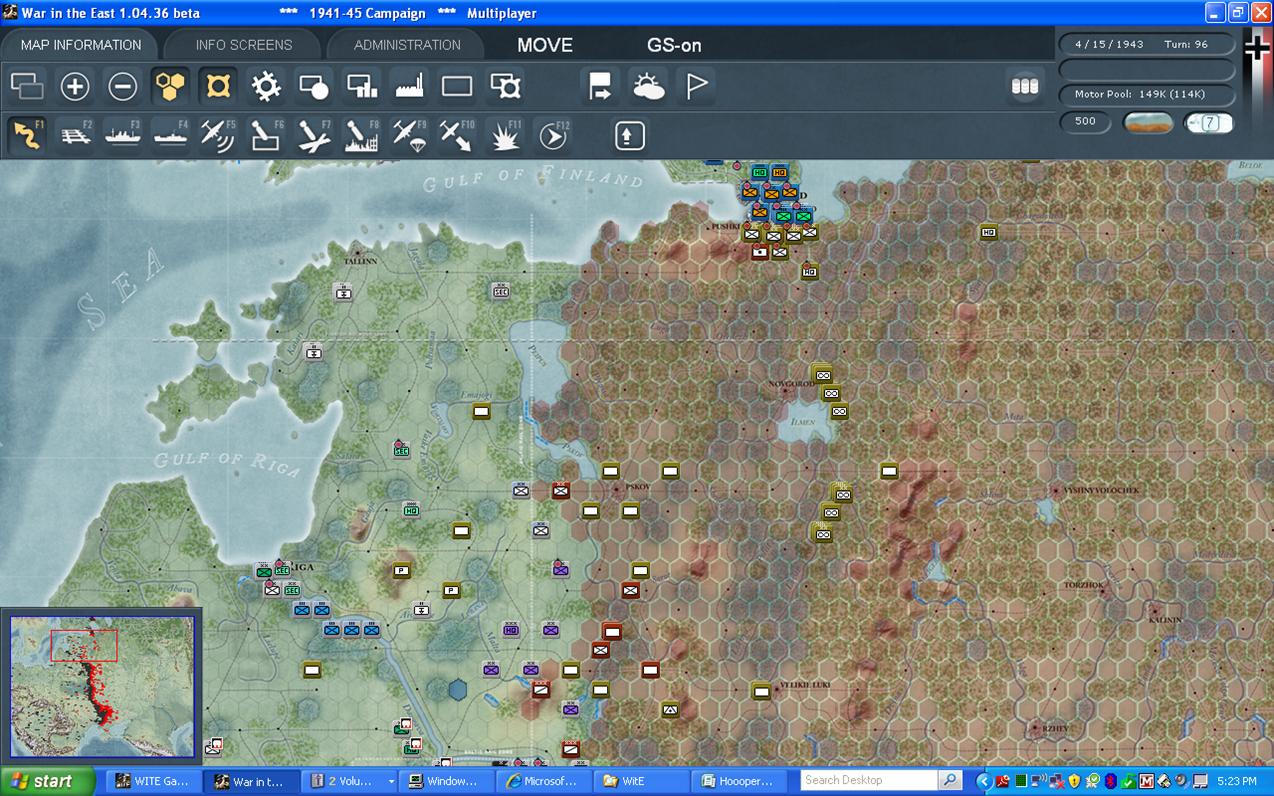Select the F5 air recon mode

point(218,135)
